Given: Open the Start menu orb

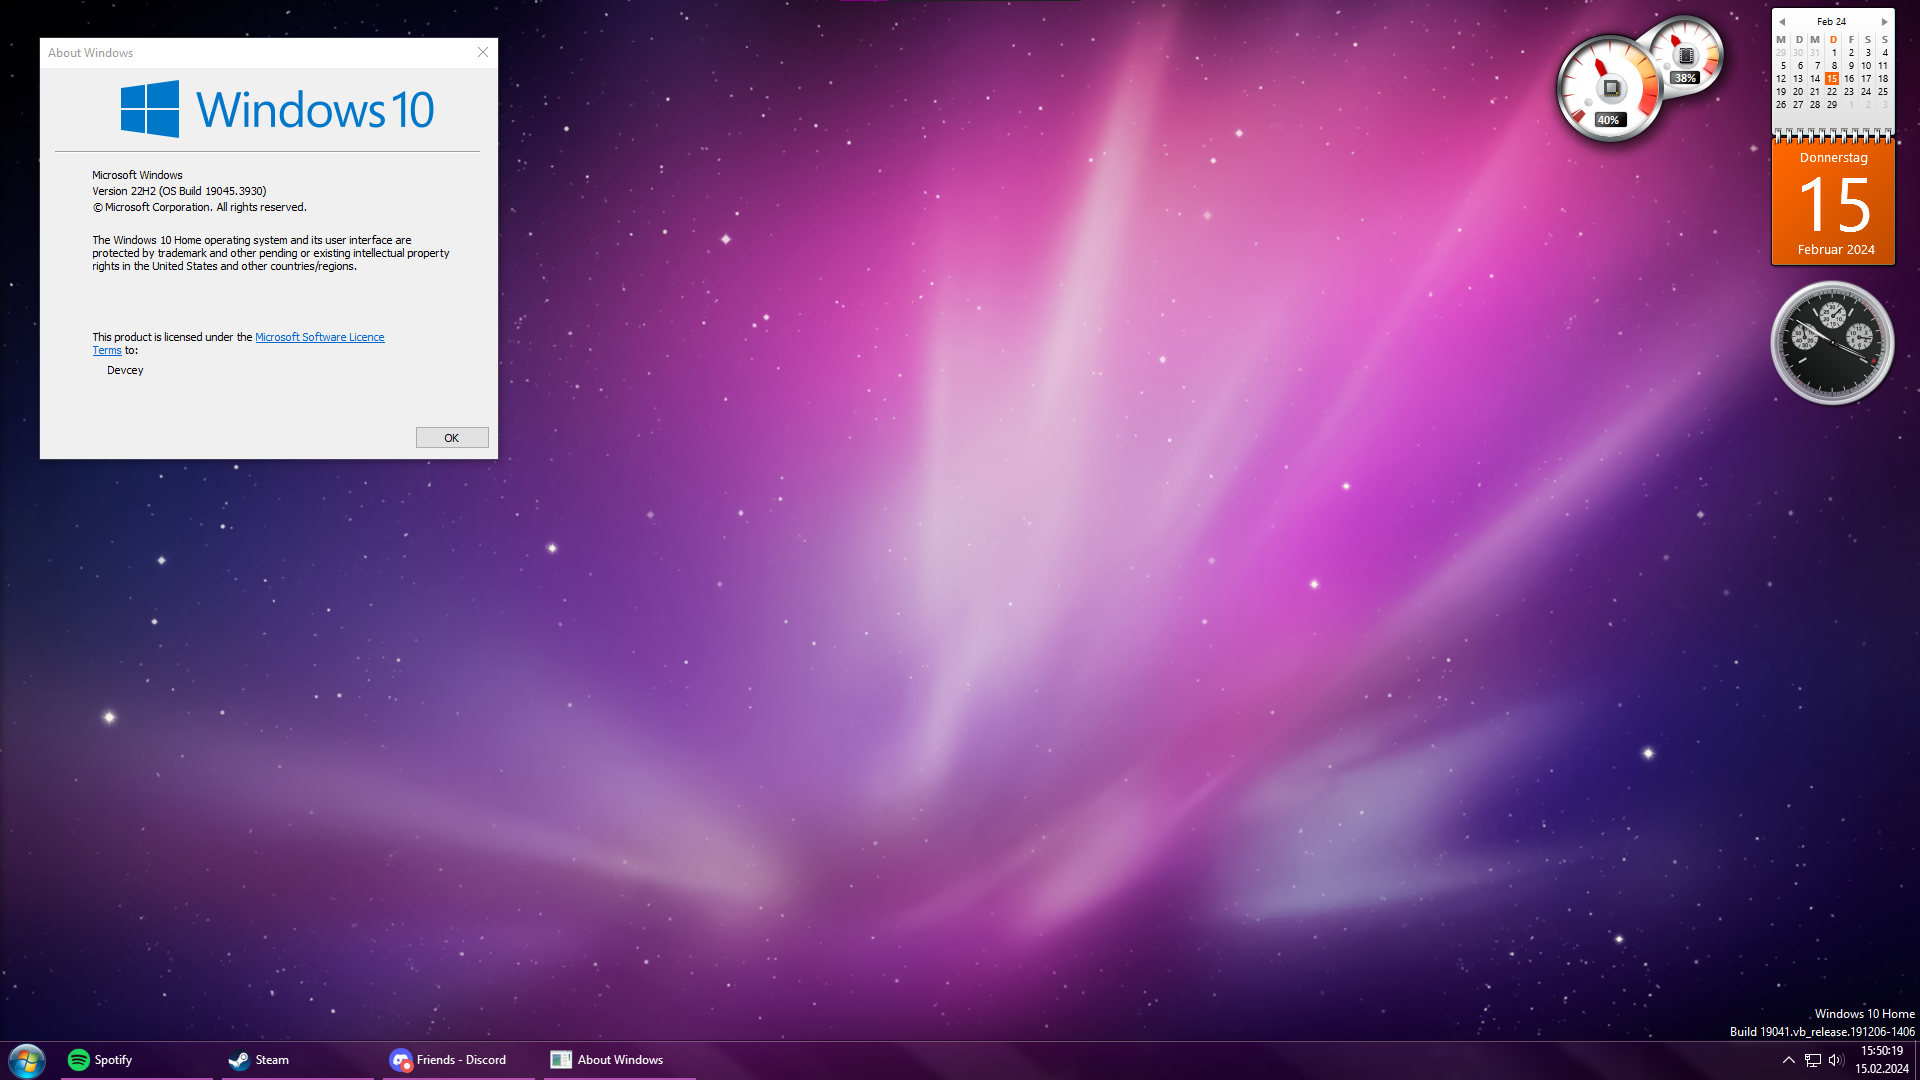Looking at the screenshot, I should (x=27, y=1060).
